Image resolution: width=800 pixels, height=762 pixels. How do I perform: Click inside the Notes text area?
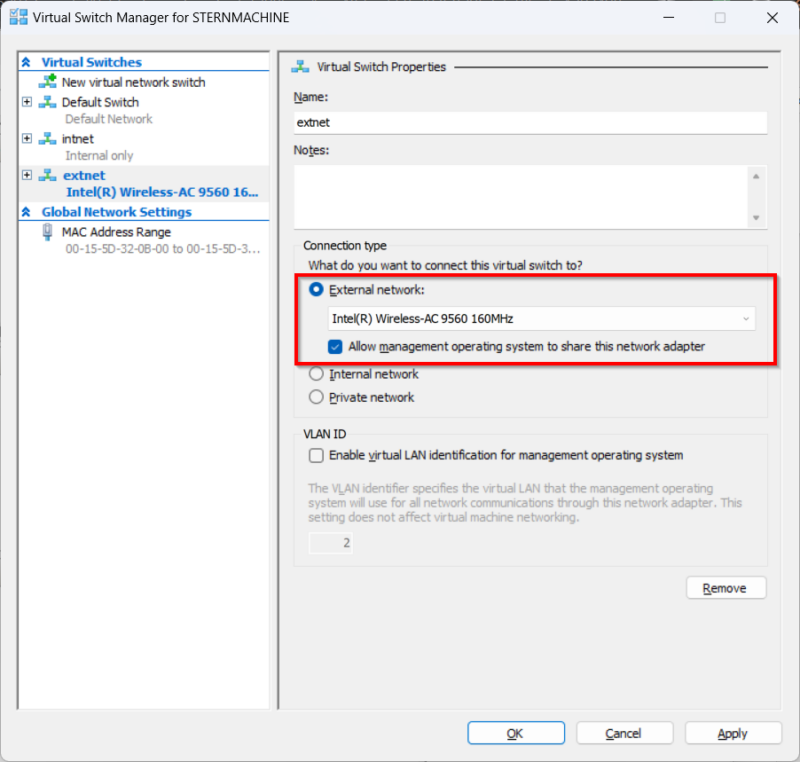tap(520, 197)
